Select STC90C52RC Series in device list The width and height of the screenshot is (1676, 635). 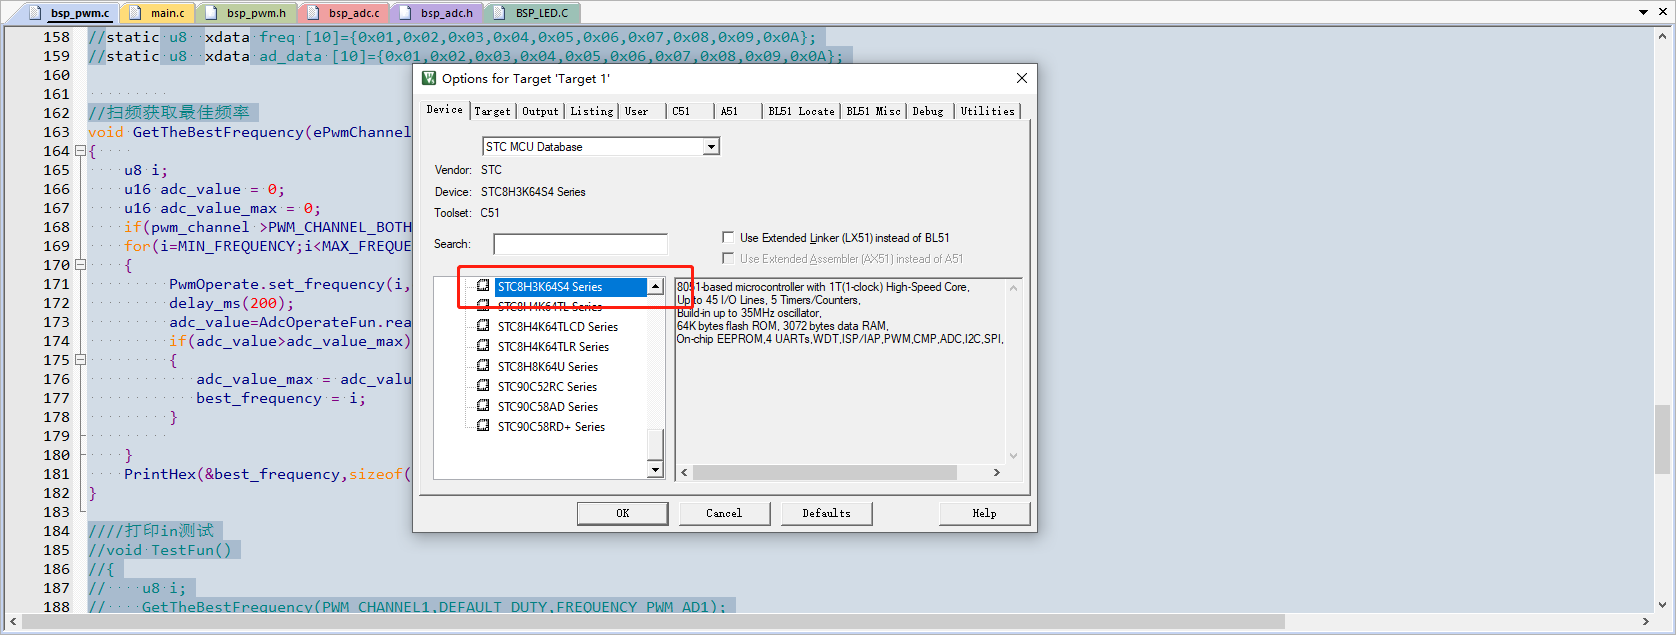(547, 387)
